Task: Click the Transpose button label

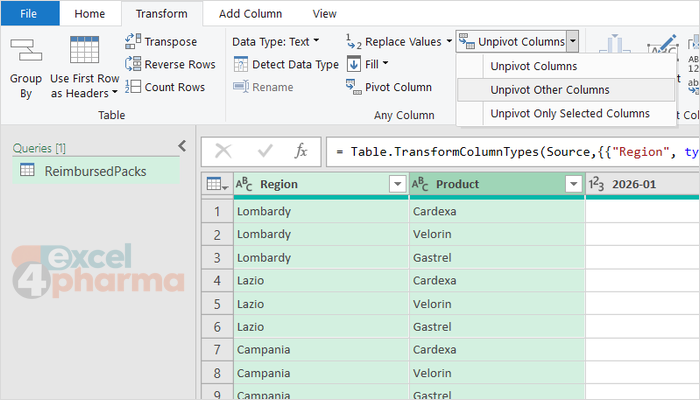Action: [171, 42]
